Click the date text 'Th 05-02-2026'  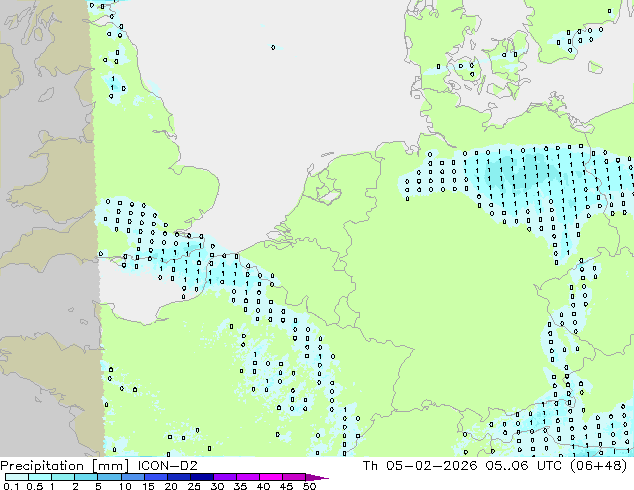pos(420,466)
